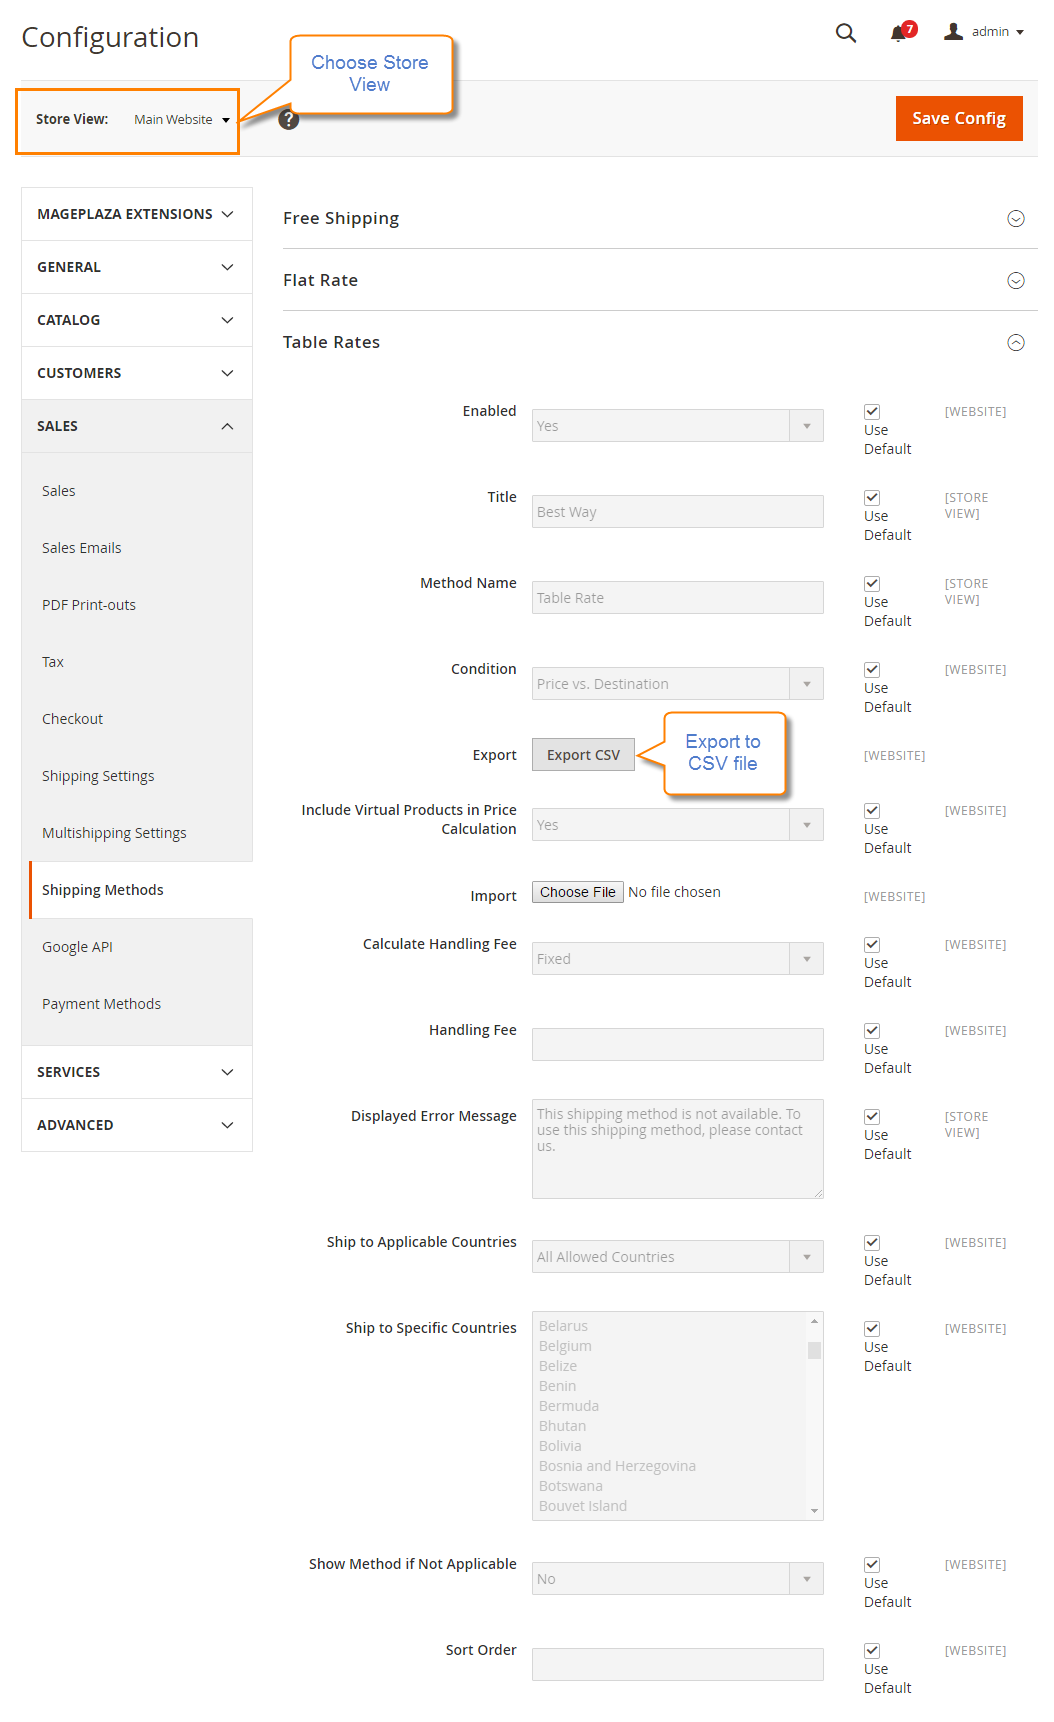Open the global search magnifier
This screenshot has width=1054, height=1722.
point(845,33)
